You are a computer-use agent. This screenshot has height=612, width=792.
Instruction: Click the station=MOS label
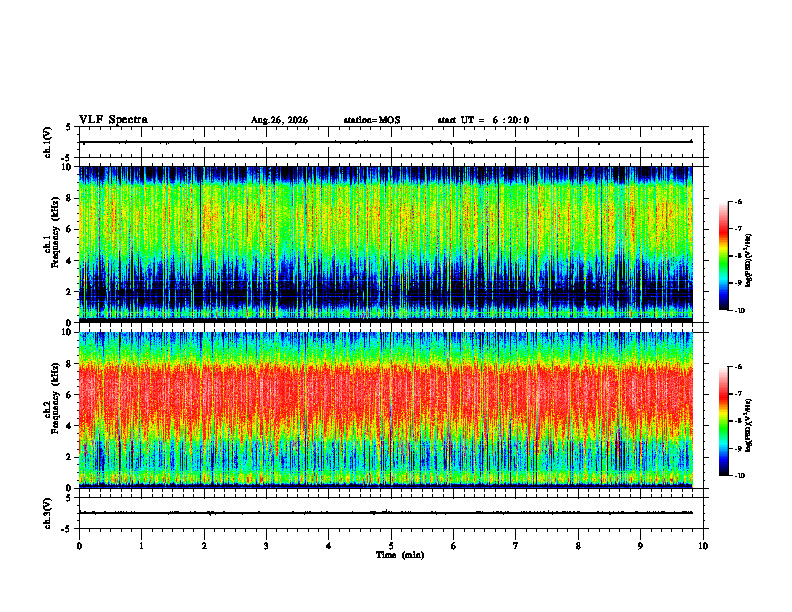372,120
